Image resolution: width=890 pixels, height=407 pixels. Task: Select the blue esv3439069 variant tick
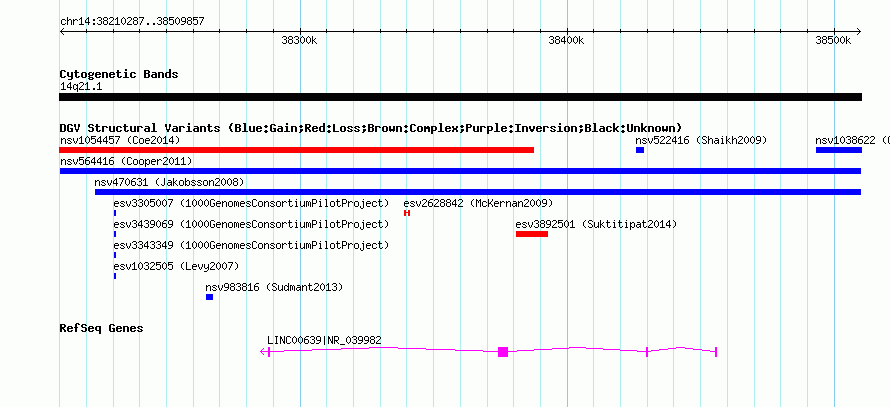[x=115, y=234]
